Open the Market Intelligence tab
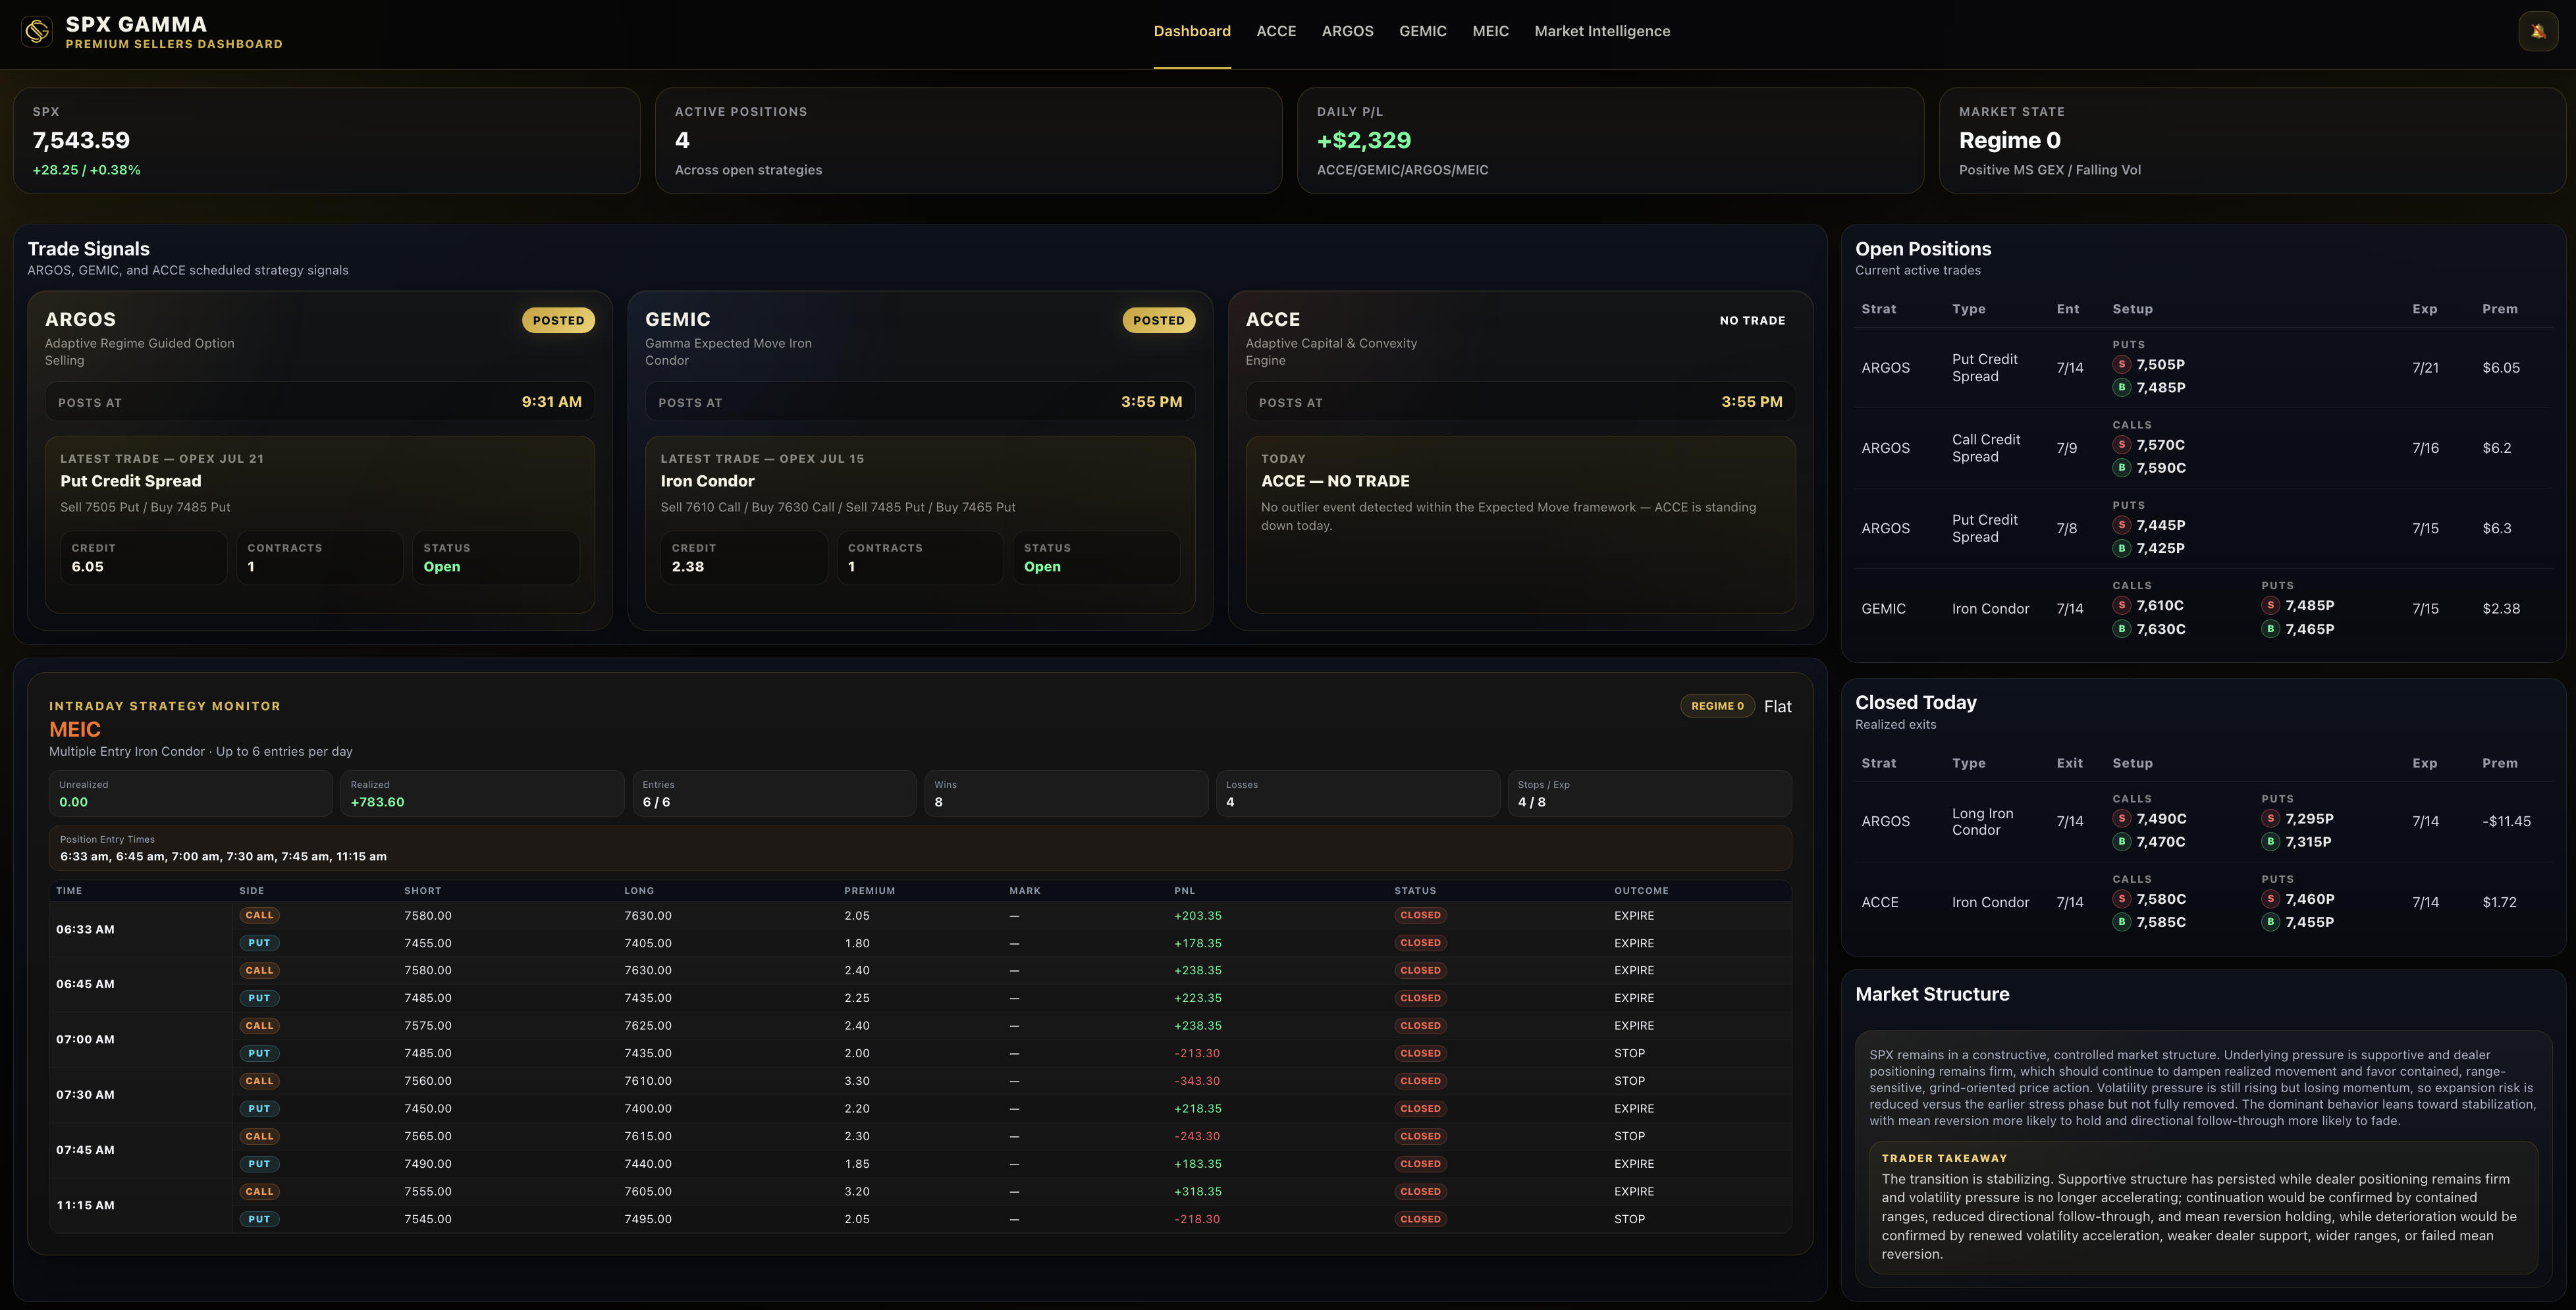2576x1310 pixels. (1602, 31)
